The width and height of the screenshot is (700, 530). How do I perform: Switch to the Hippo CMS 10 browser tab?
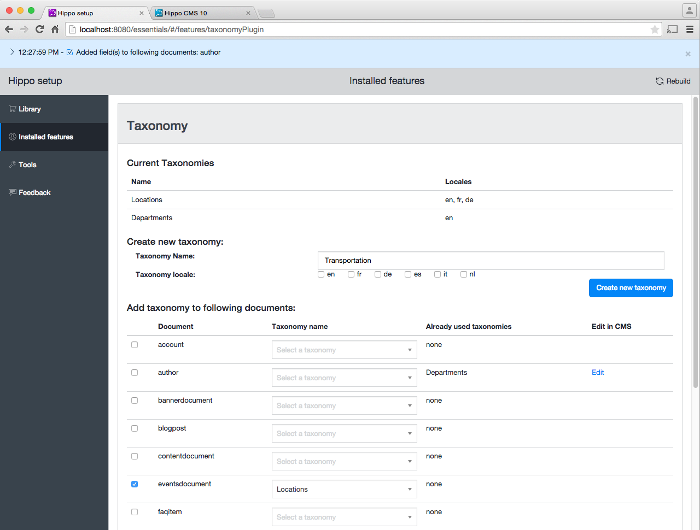(203, 13)
